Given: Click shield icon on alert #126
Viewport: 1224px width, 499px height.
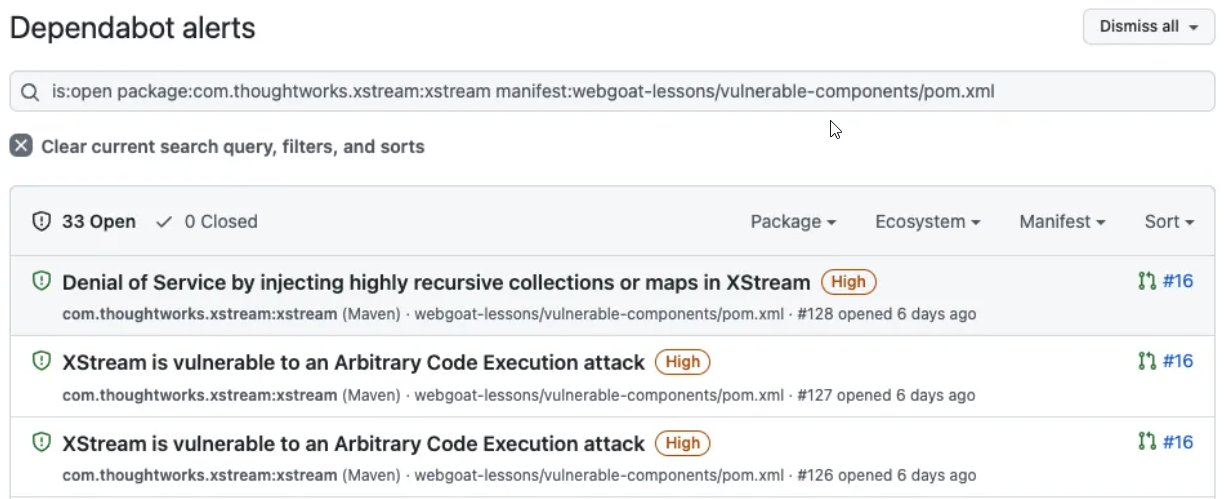Looking at the screenshot, I should pyautogui.click(x=41, y=442).
